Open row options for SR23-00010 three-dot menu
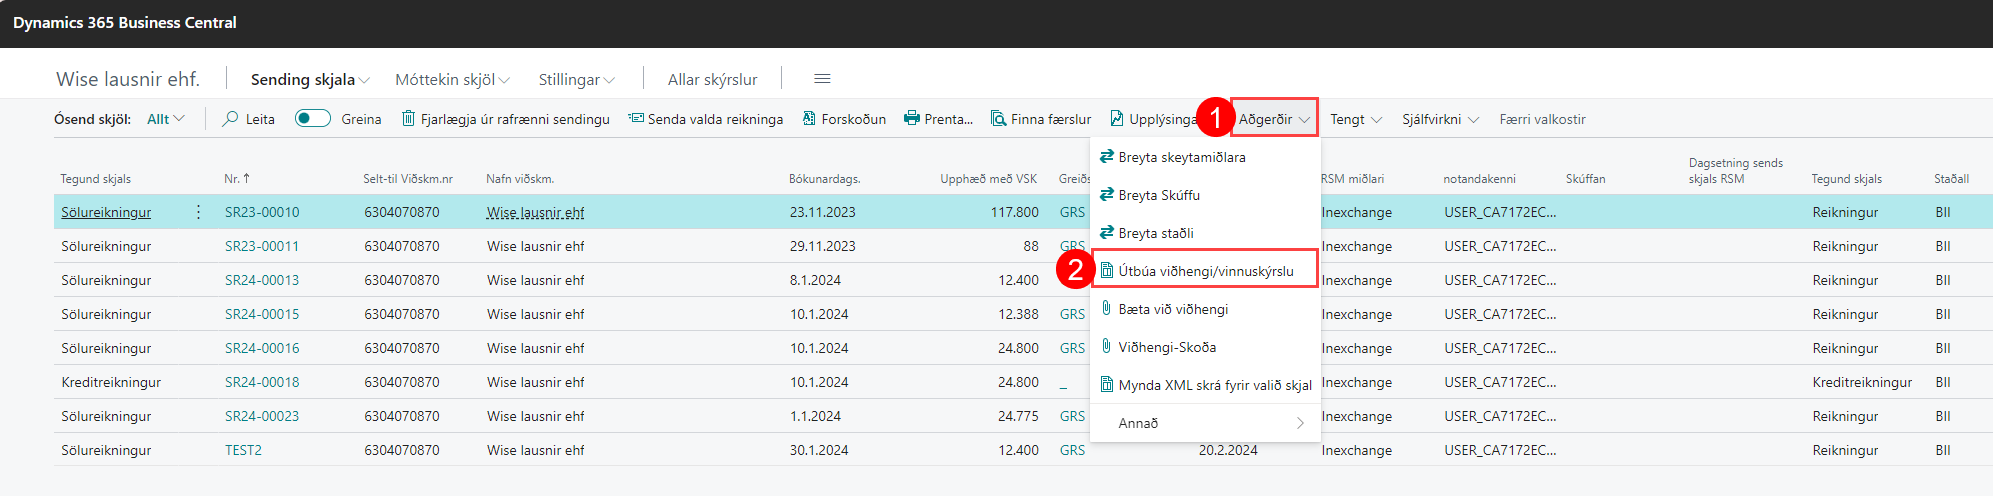 click(198, 212)
